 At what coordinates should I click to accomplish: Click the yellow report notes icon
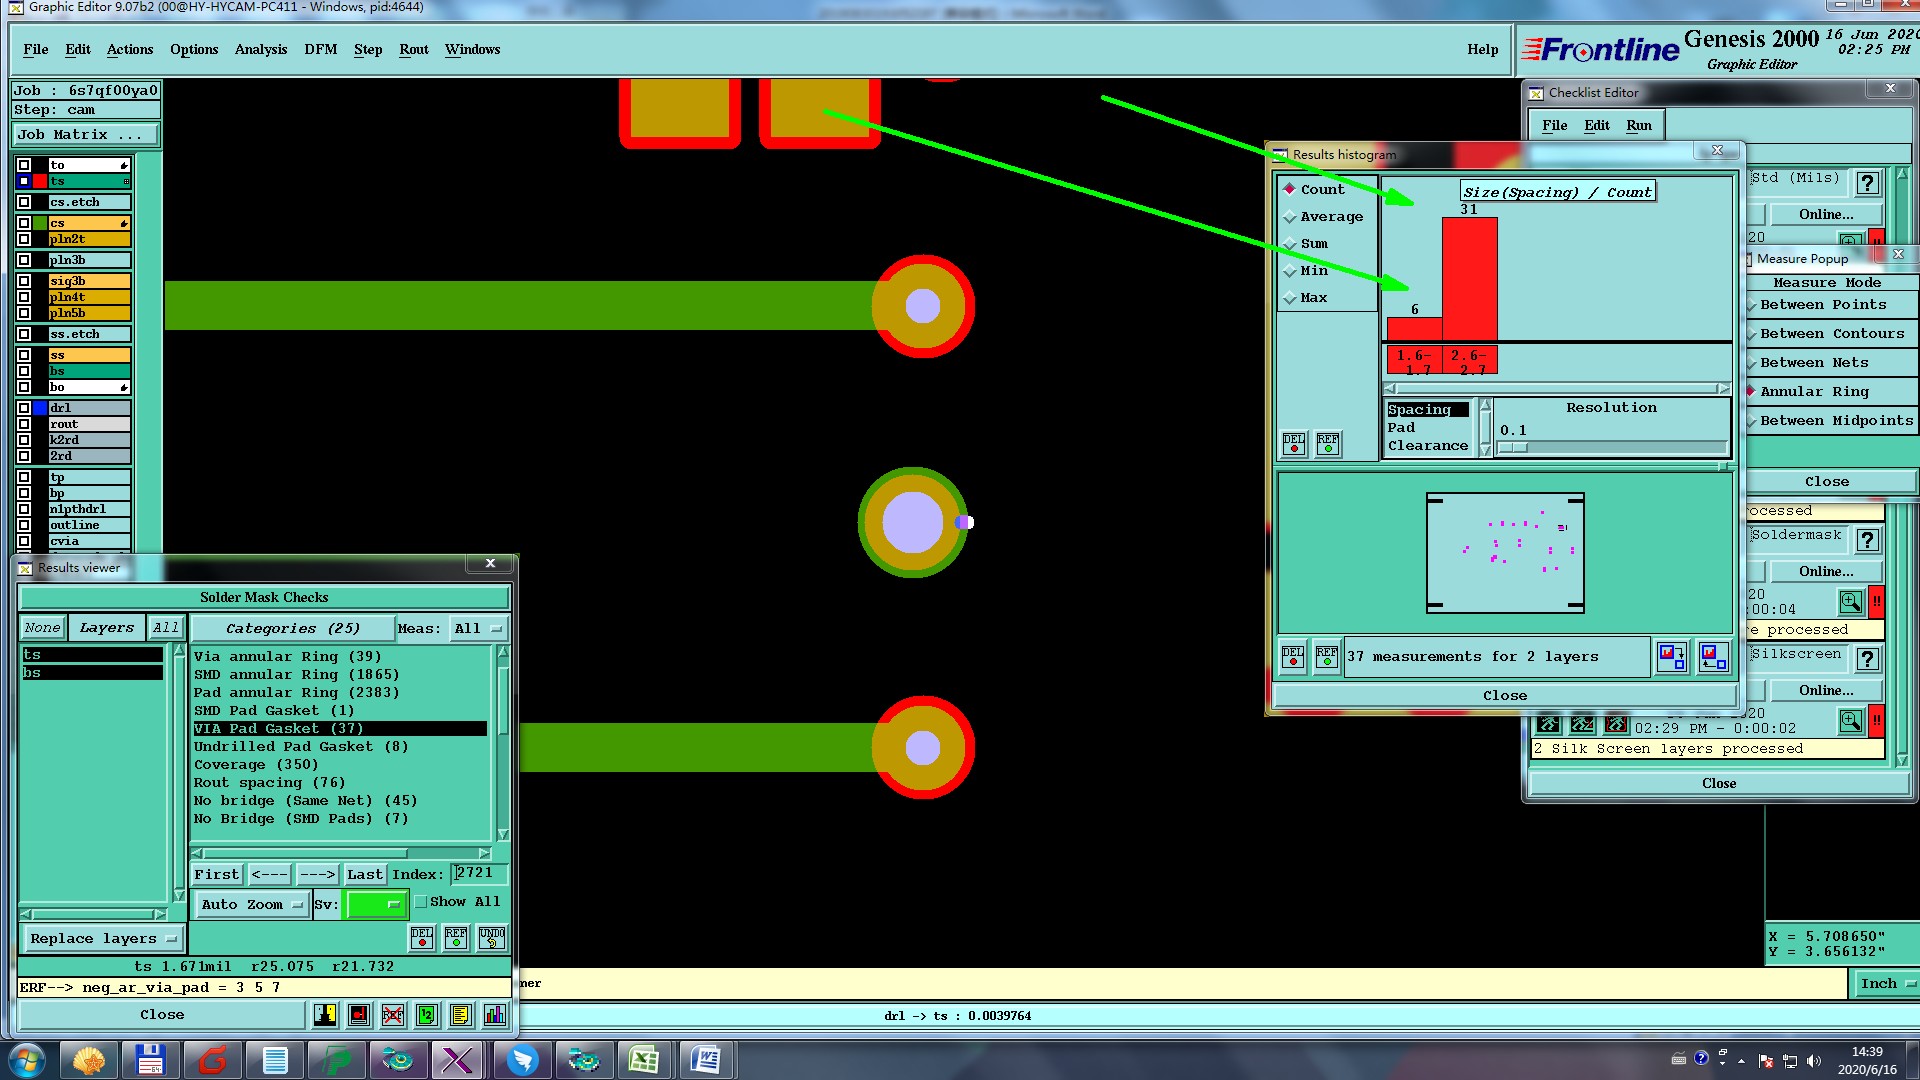click(460, 1015)
